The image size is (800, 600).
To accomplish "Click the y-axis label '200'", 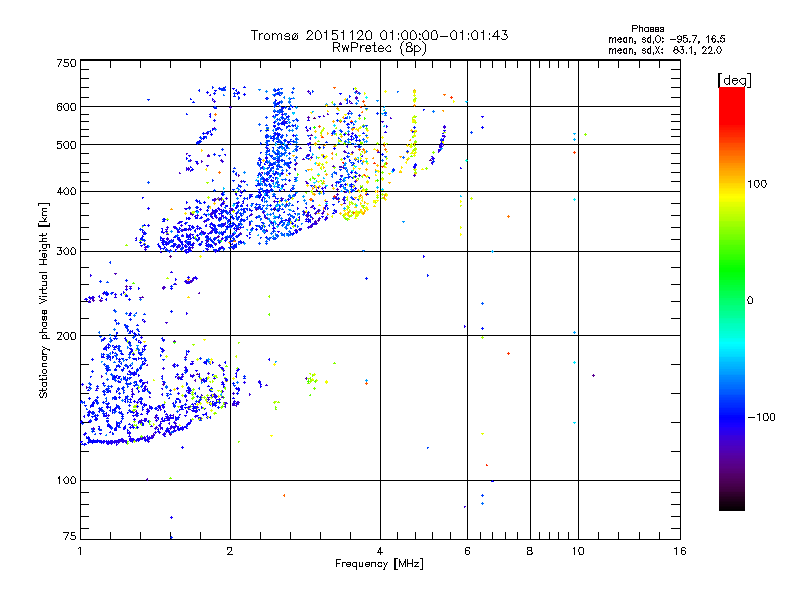I will pos(66,336).
